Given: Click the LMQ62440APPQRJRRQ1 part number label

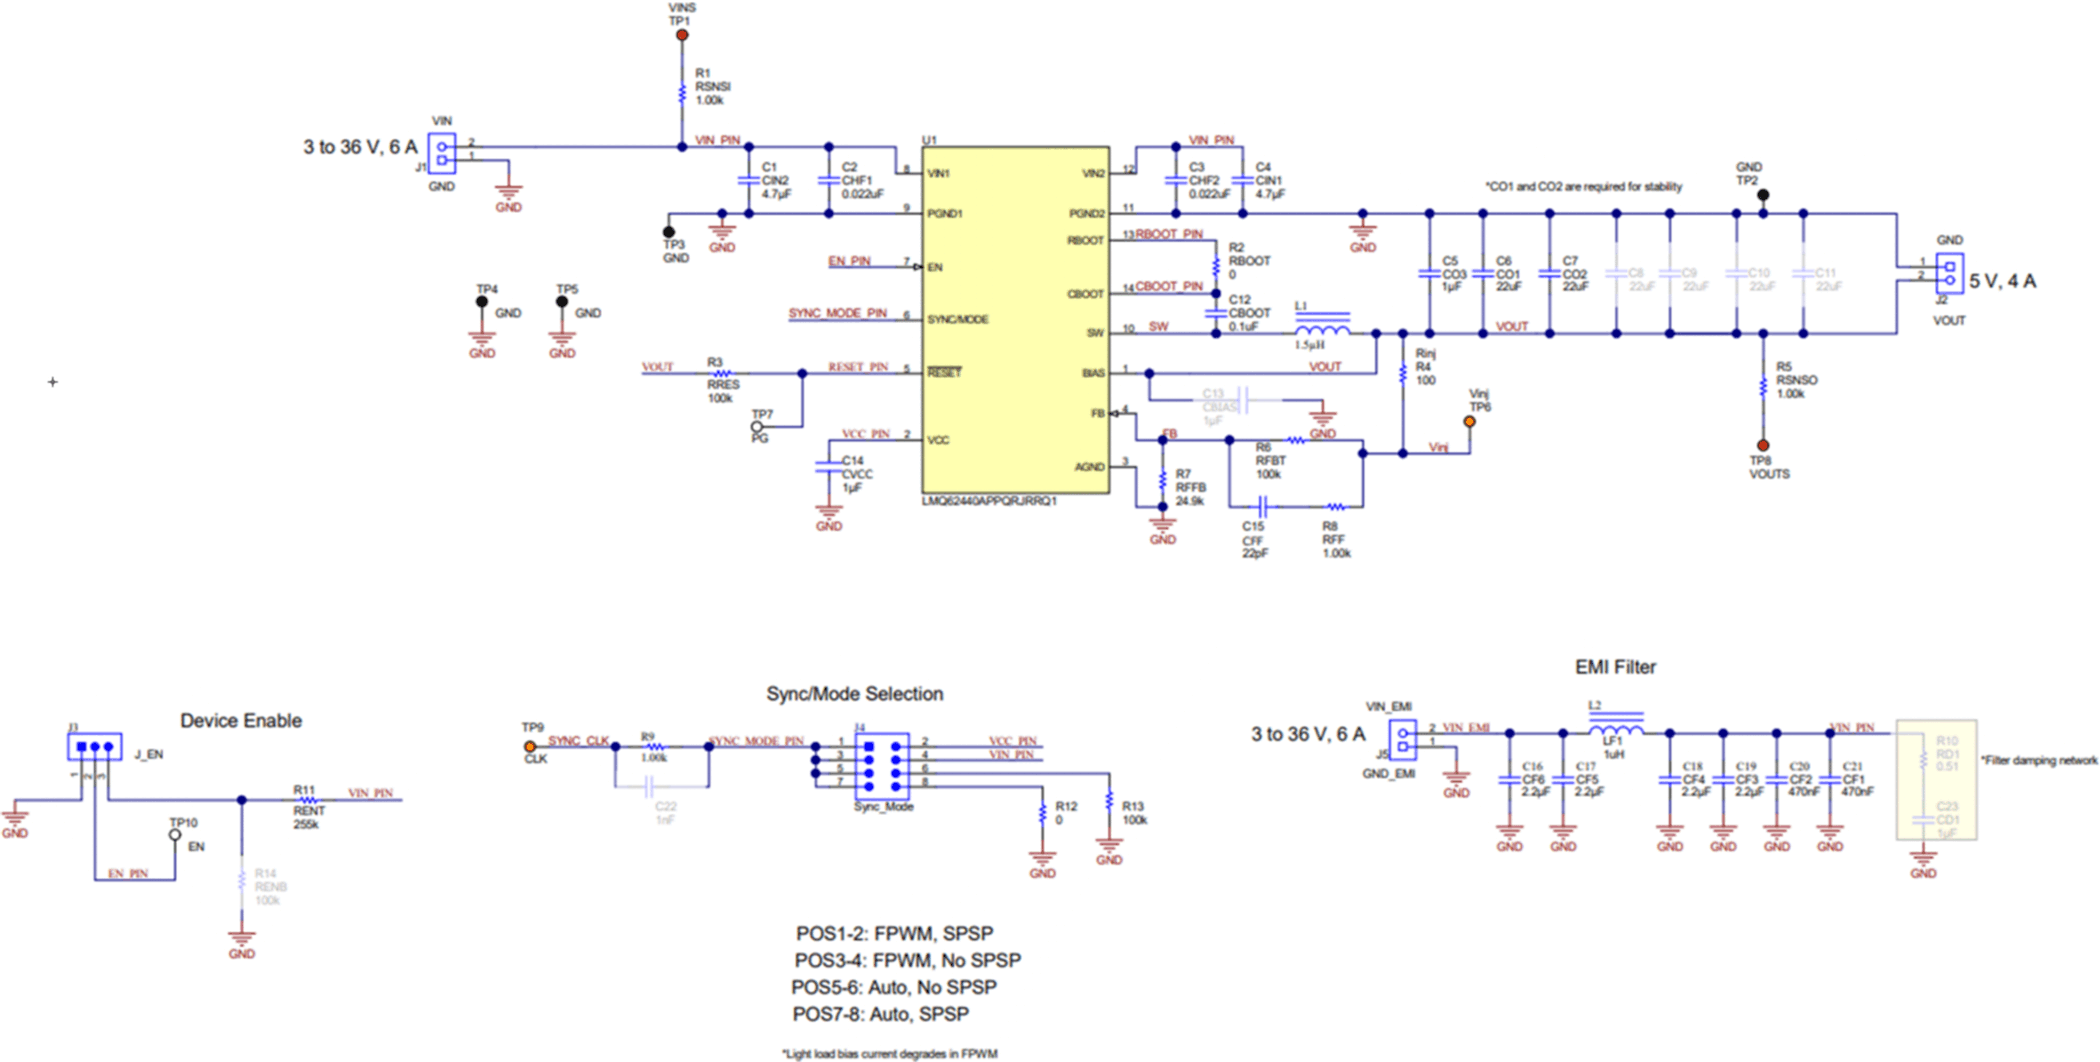Looking at the screenshot, I should click(x=989, y=501).
